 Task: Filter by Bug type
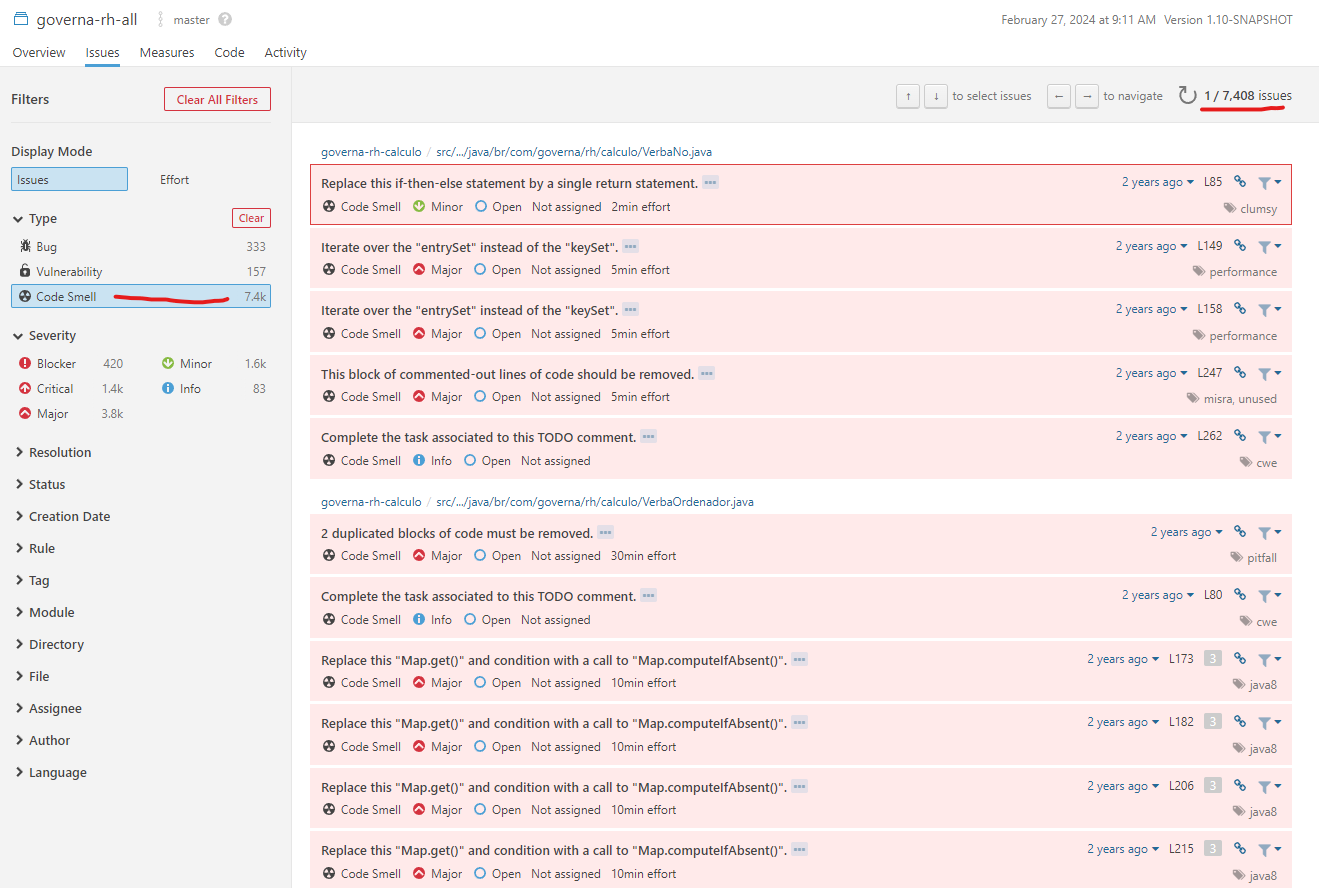coord(140,247)
